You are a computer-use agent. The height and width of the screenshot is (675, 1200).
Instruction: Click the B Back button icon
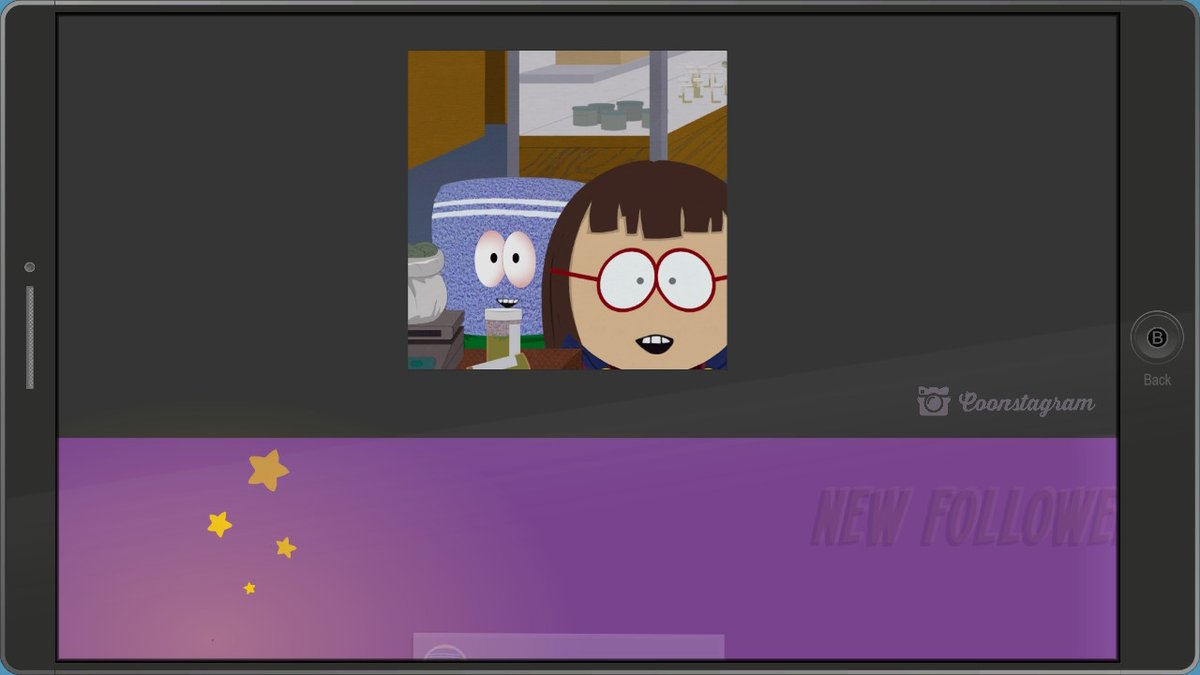(1157, 338)
